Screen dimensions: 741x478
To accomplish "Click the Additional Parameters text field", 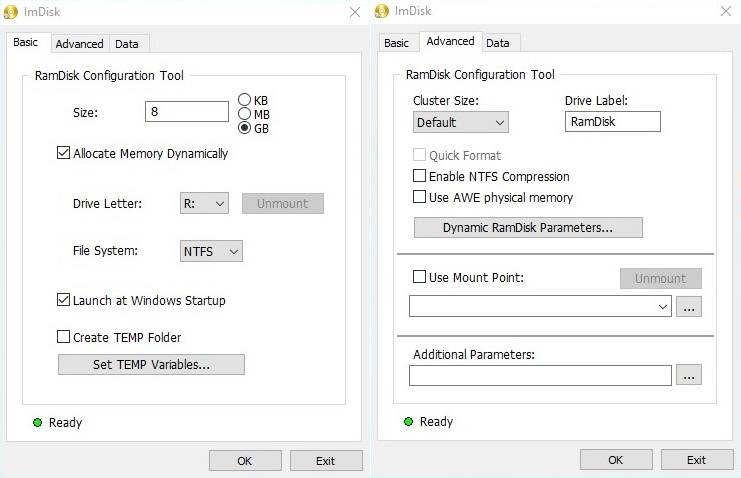I will point(540,375).
